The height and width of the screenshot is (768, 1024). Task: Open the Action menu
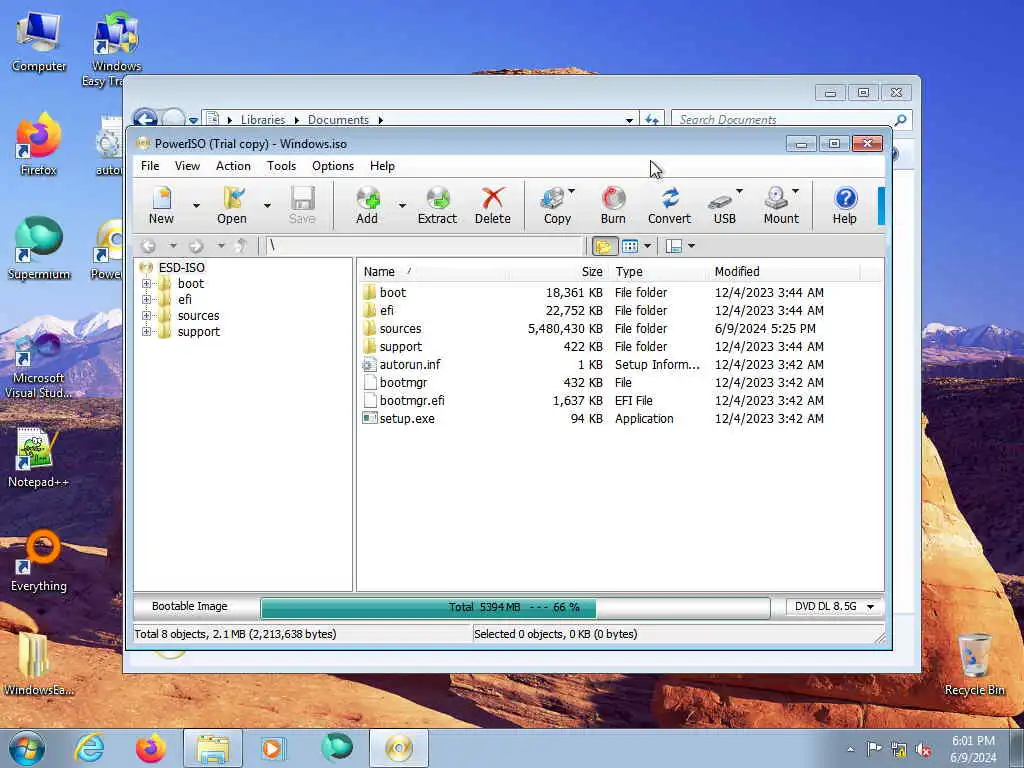point(233,166)
